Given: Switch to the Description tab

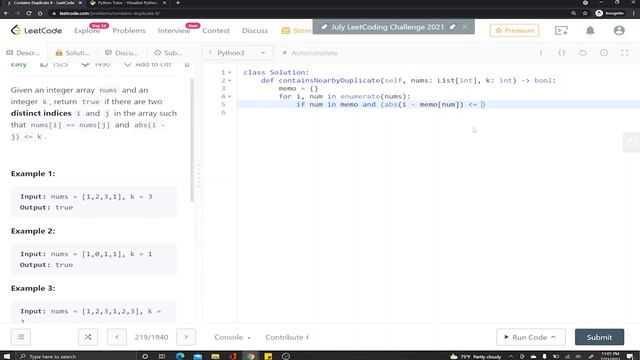Looking at the screenshot, I should click(x=23, y=53).
